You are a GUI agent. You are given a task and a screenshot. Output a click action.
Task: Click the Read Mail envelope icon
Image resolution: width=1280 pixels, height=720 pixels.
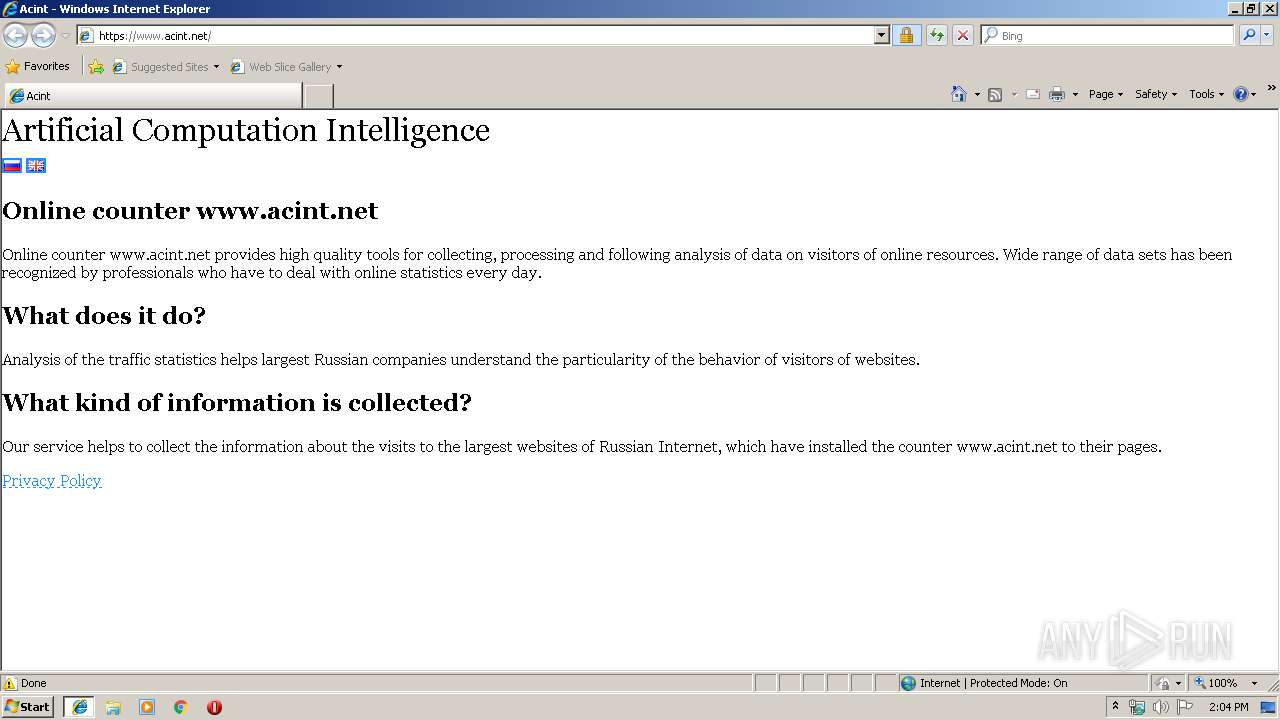tap(1033, 94)
